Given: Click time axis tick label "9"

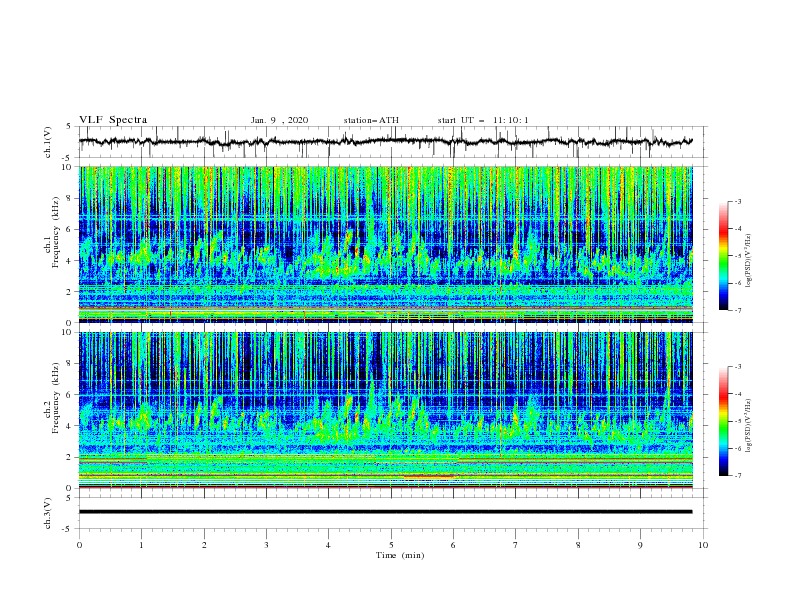Looking at the screenshot, I should tap(640, 545).
